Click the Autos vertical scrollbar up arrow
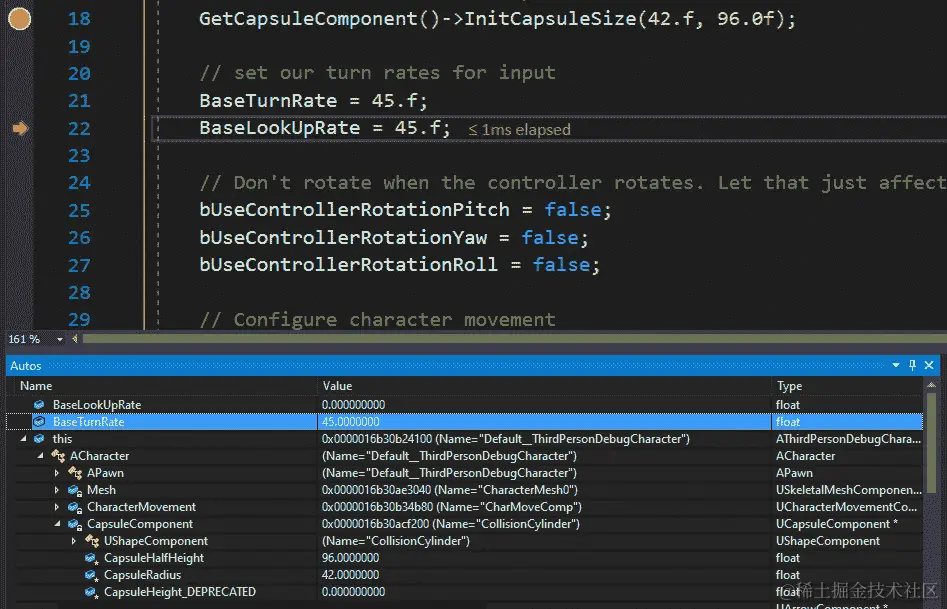 pyautogui.click(x=931, y=385)
